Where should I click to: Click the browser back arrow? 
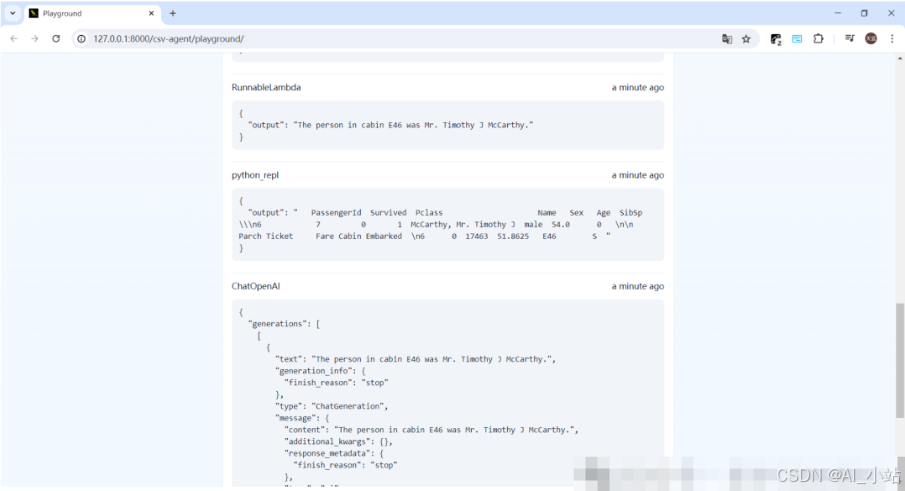pyautogui.click(x=13, y=39)
